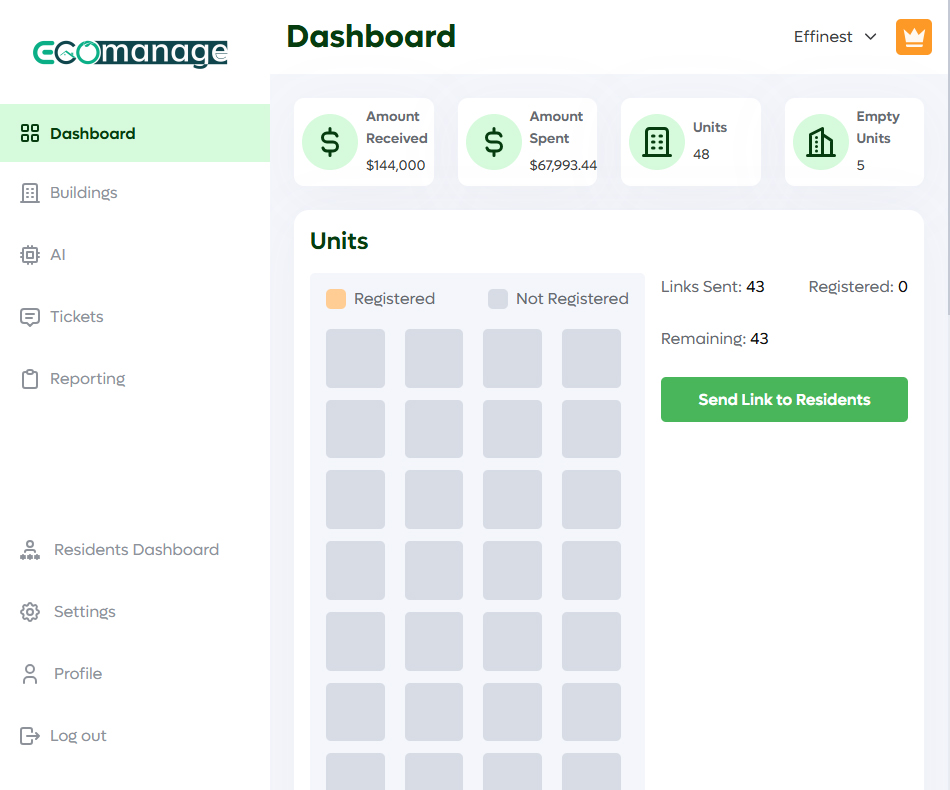Click the Settings gear icon

point(30,612)
